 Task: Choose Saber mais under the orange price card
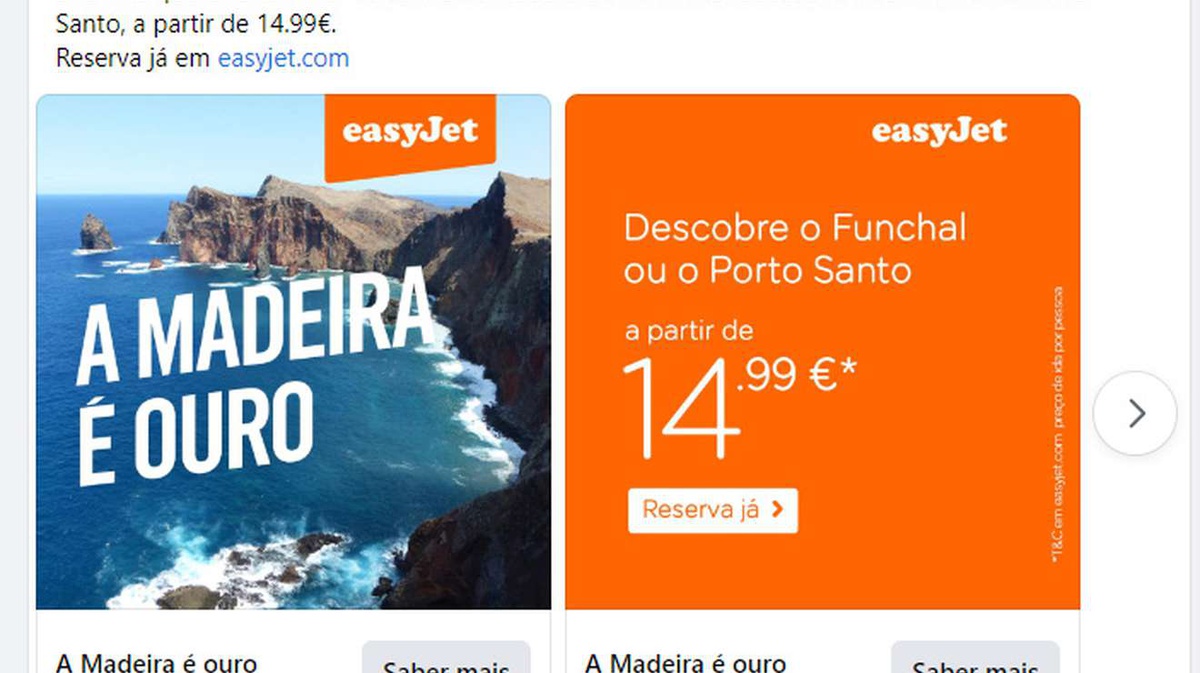[x=975, y=662]
